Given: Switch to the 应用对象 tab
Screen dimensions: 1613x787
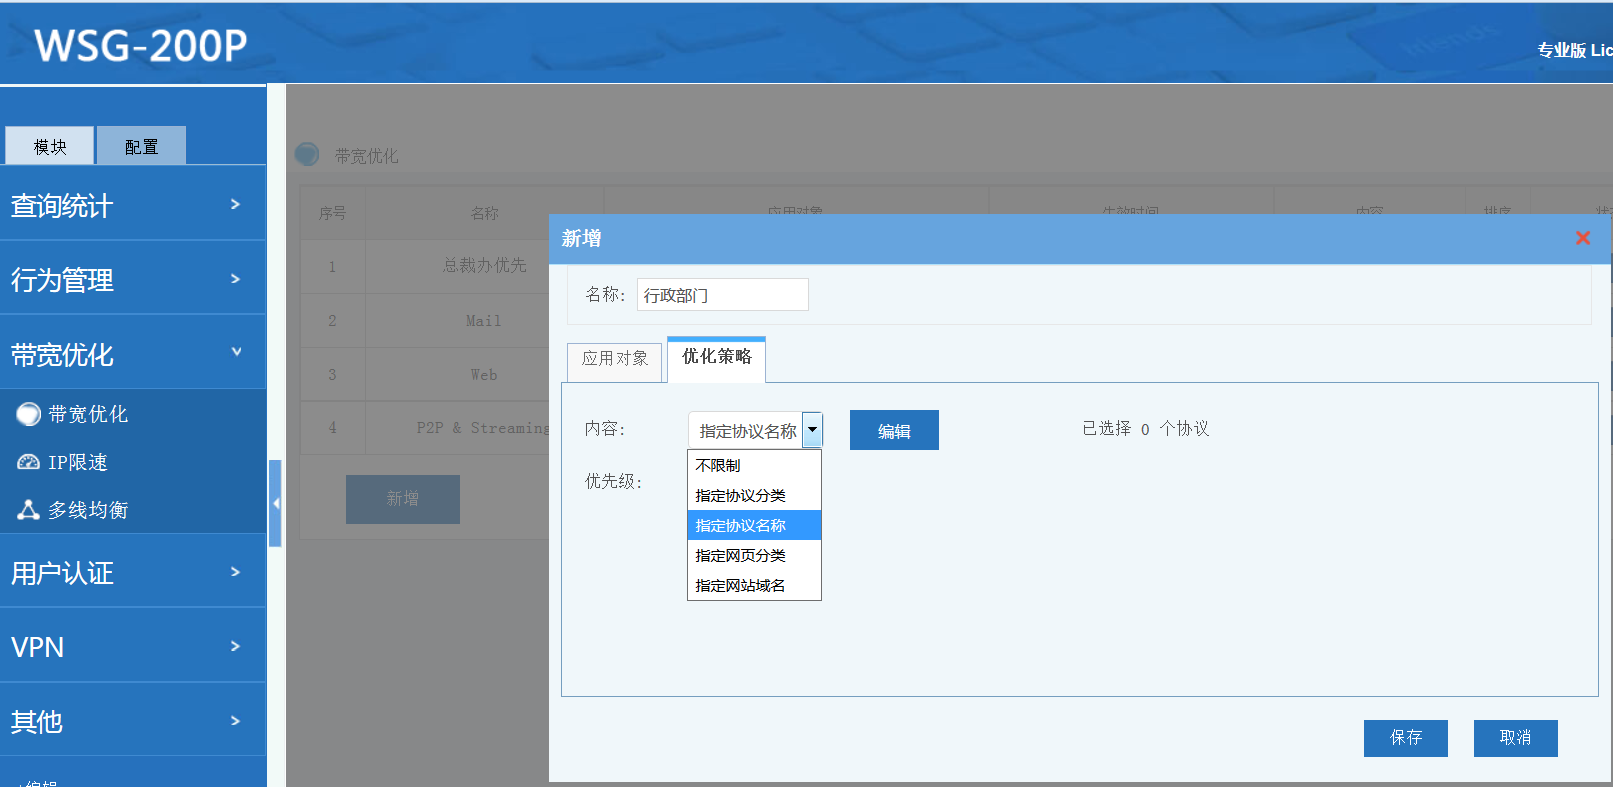Looking at the screenshot, I should pyautogui.click(x=615, y=359).
